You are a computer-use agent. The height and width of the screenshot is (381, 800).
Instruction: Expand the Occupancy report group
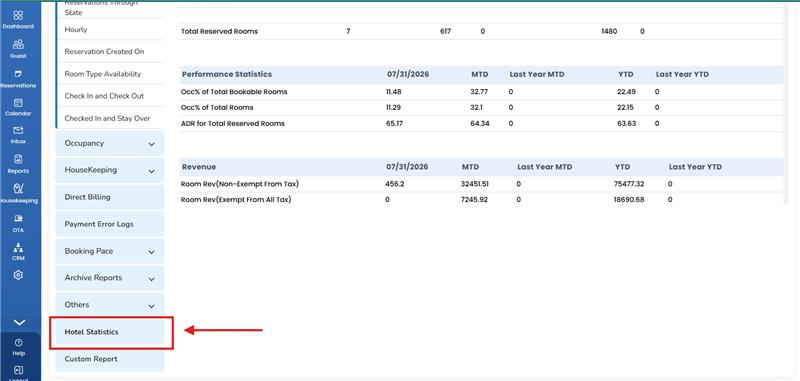[110, 144]
